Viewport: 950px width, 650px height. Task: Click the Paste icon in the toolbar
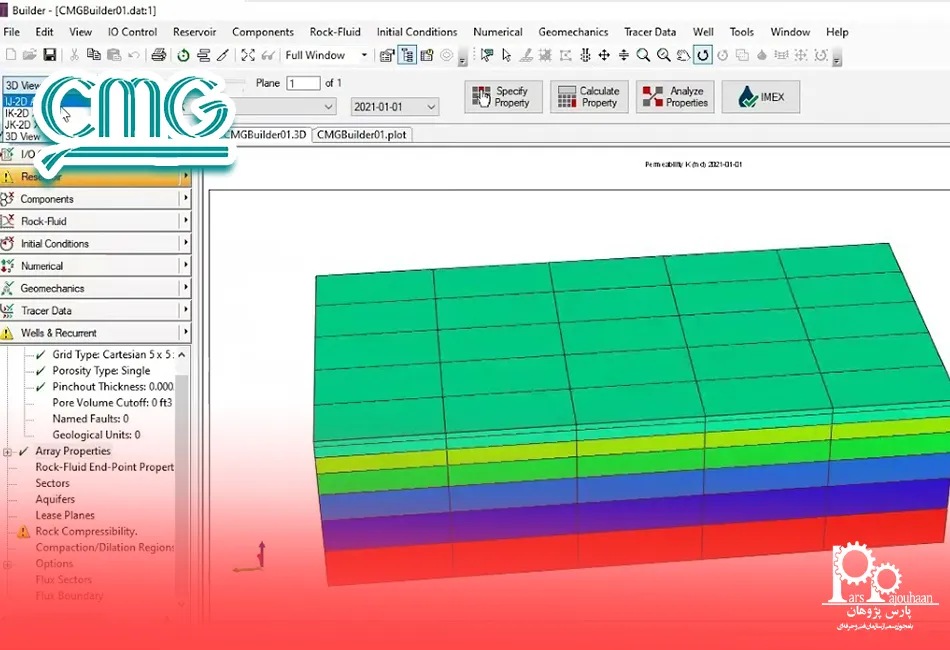(113, 55)
